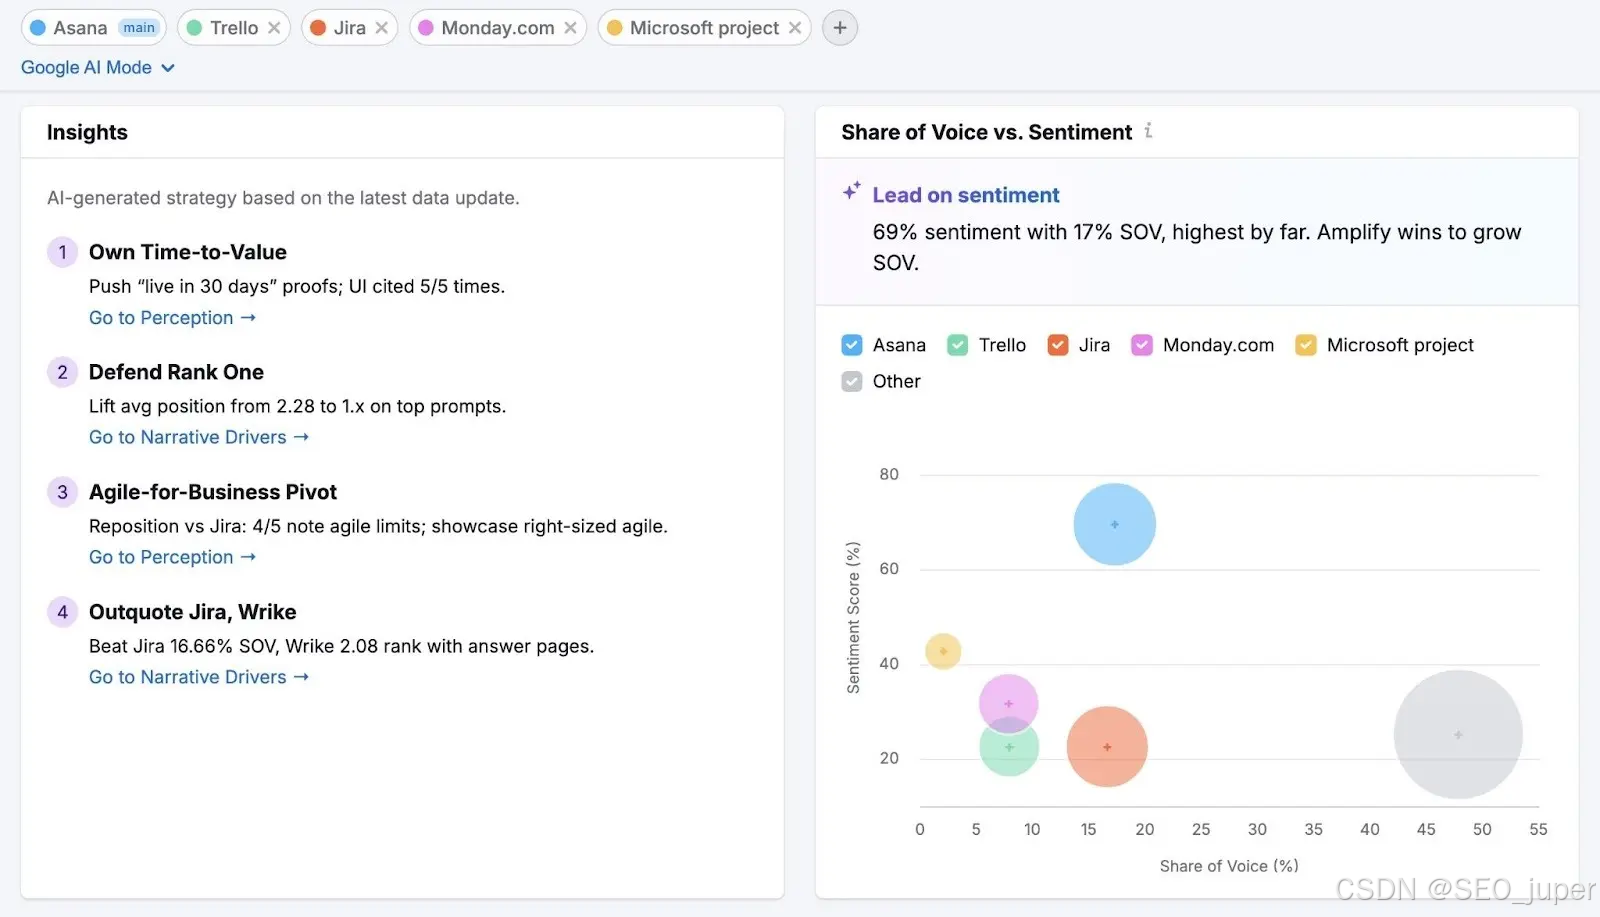This screenshot has height=917, width=1600.
Task: Select the gray Other bubble on chart
Action: [x=1458, y=734]
